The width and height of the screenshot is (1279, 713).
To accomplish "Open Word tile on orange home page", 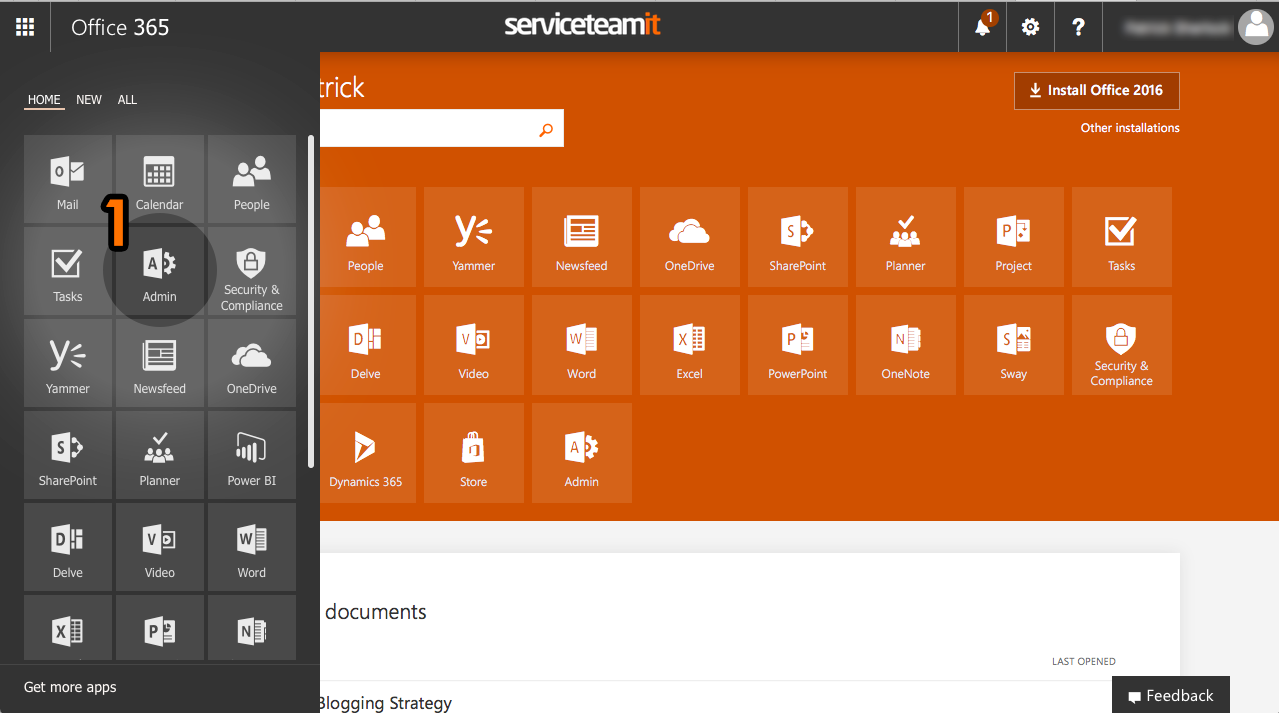I will pos(582,345).
